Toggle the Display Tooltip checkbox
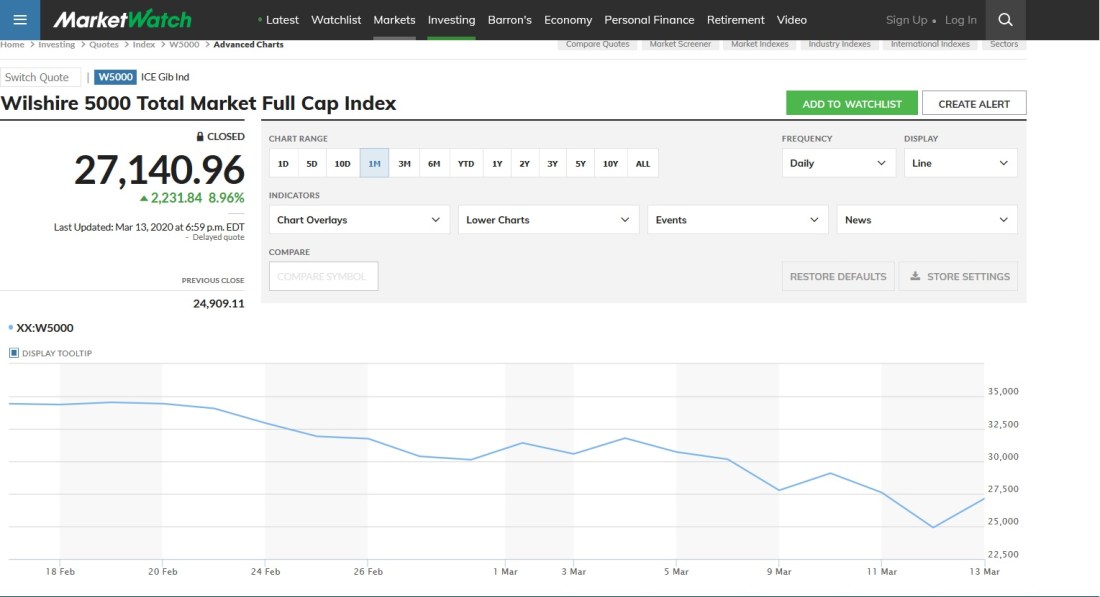 [14, 353]
